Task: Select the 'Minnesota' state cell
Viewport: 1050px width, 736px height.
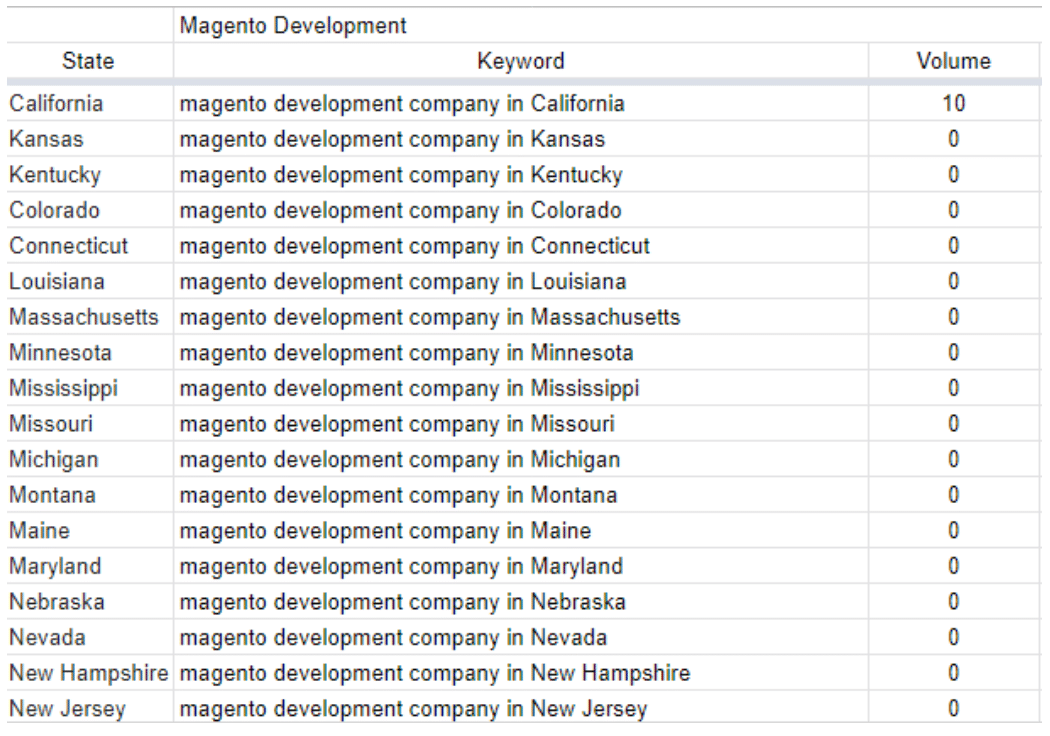Action: [x=89, y=352]
